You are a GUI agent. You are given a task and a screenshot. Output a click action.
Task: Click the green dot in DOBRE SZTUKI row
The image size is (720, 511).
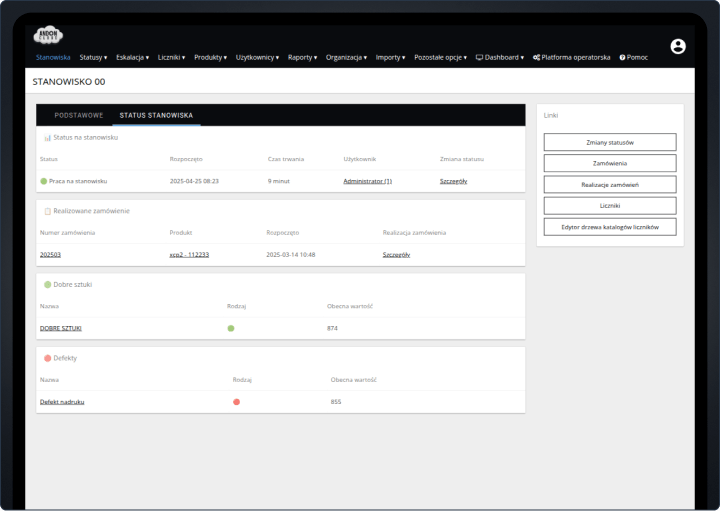(x=231, y=328)
